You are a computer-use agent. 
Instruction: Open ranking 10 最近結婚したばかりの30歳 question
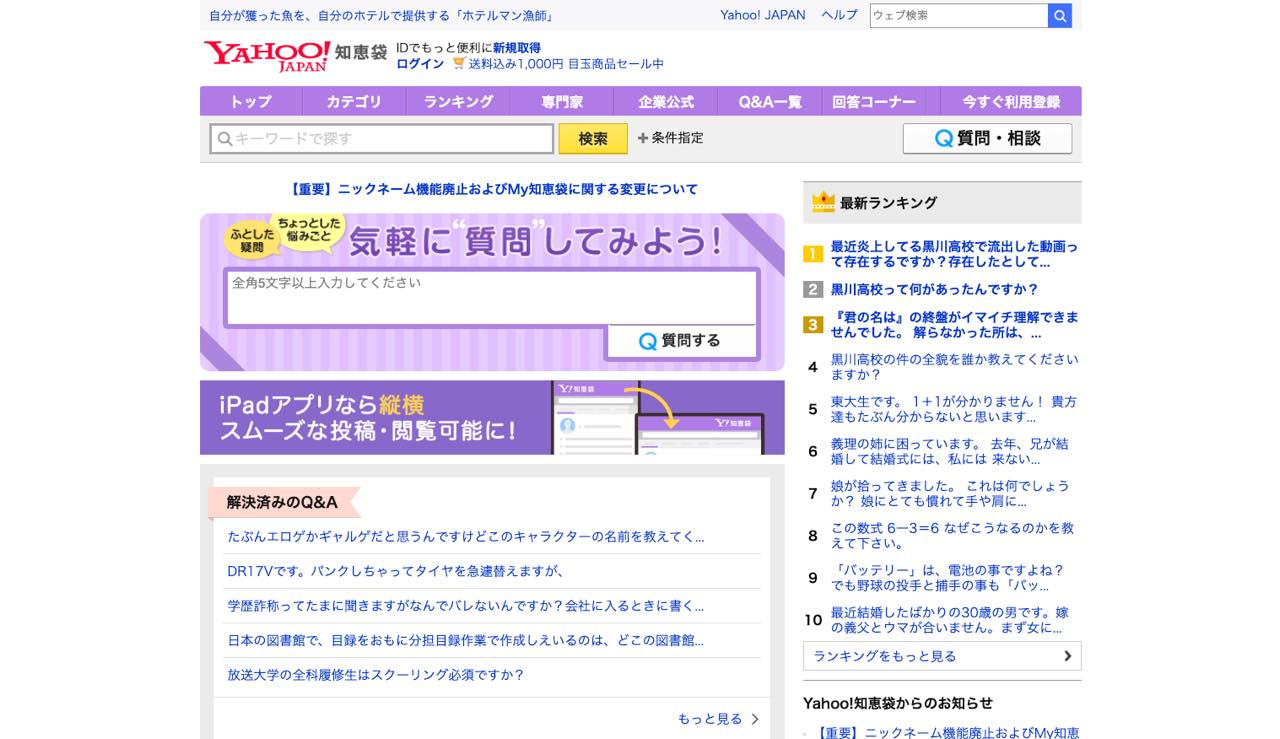pos(950,620)
